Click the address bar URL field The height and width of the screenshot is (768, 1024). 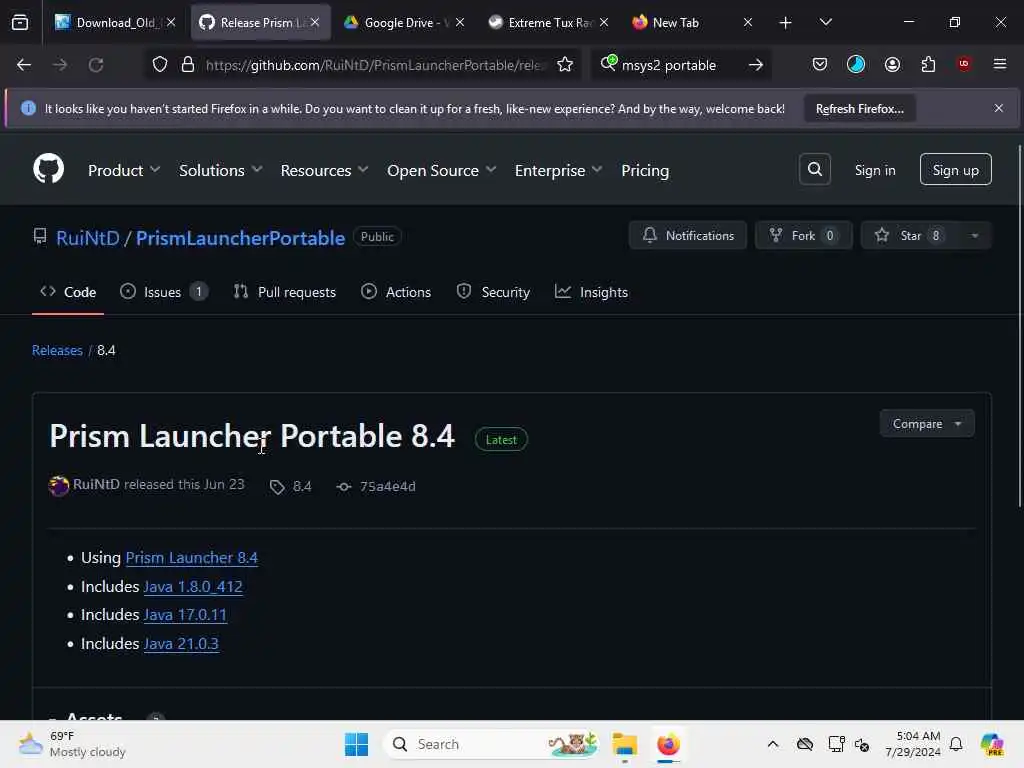tap(374, 65)
